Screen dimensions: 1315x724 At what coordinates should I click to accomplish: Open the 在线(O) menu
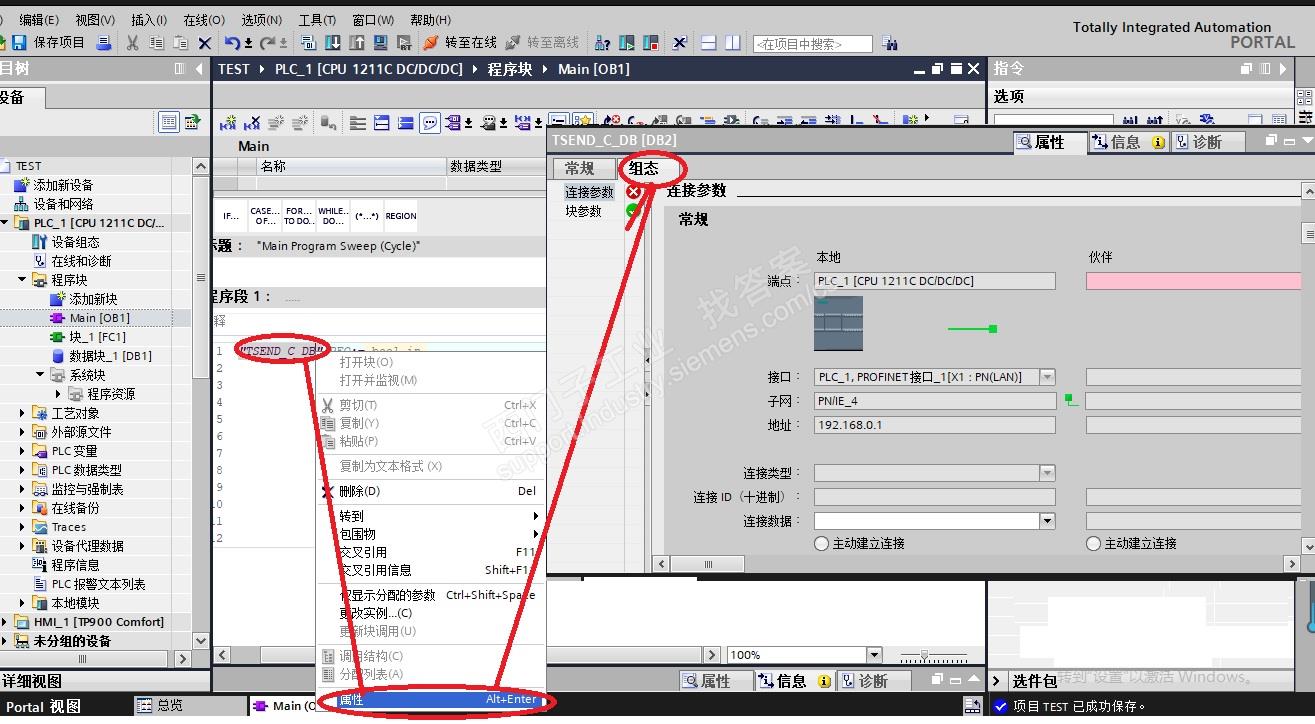(x=204, y=19)
